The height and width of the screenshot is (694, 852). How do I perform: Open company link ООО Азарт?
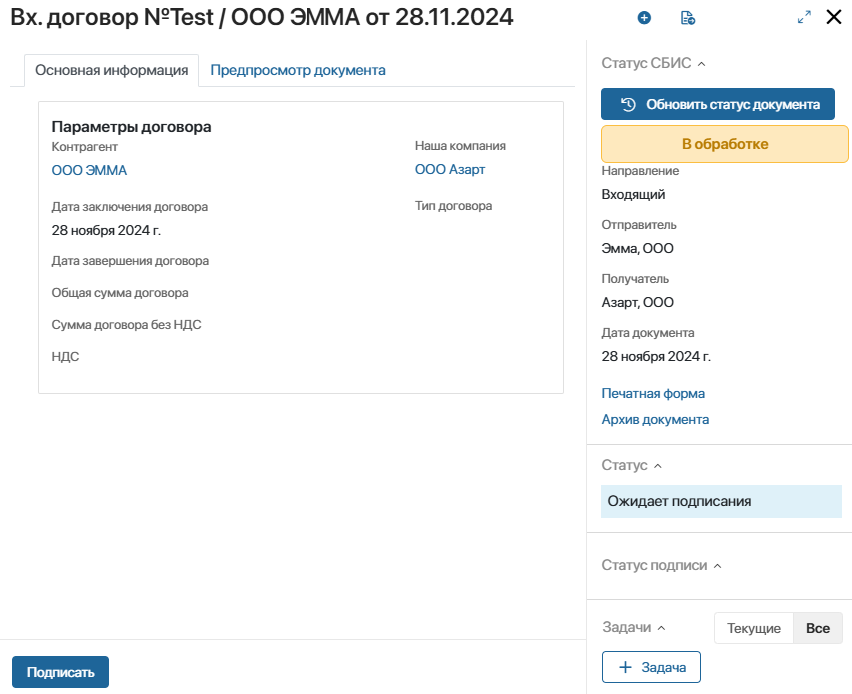(x=449, y=169)
